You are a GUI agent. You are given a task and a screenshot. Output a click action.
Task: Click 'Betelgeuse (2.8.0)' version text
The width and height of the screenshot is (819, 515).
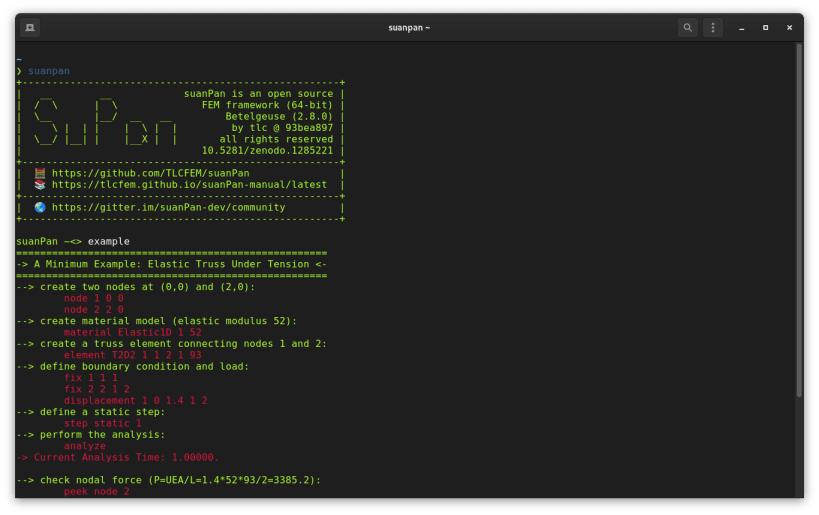click(279, 116)
